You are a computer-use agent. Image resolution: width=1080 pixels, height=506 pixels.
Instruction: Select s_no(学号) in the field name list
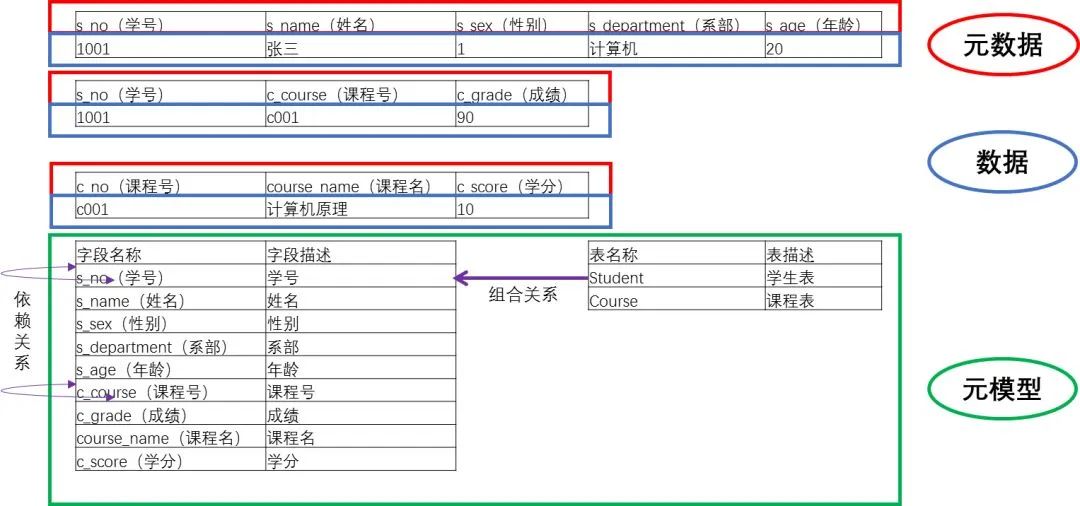coord(171,276)
